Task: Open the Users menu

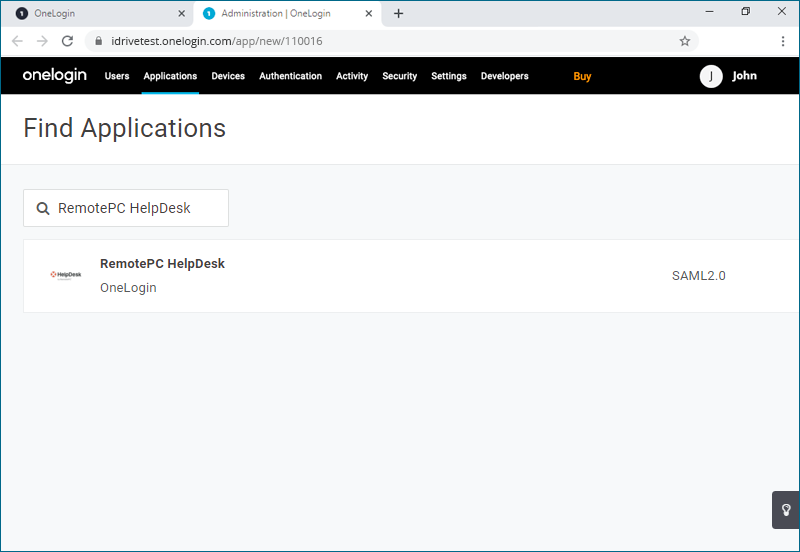Action: 117,76
